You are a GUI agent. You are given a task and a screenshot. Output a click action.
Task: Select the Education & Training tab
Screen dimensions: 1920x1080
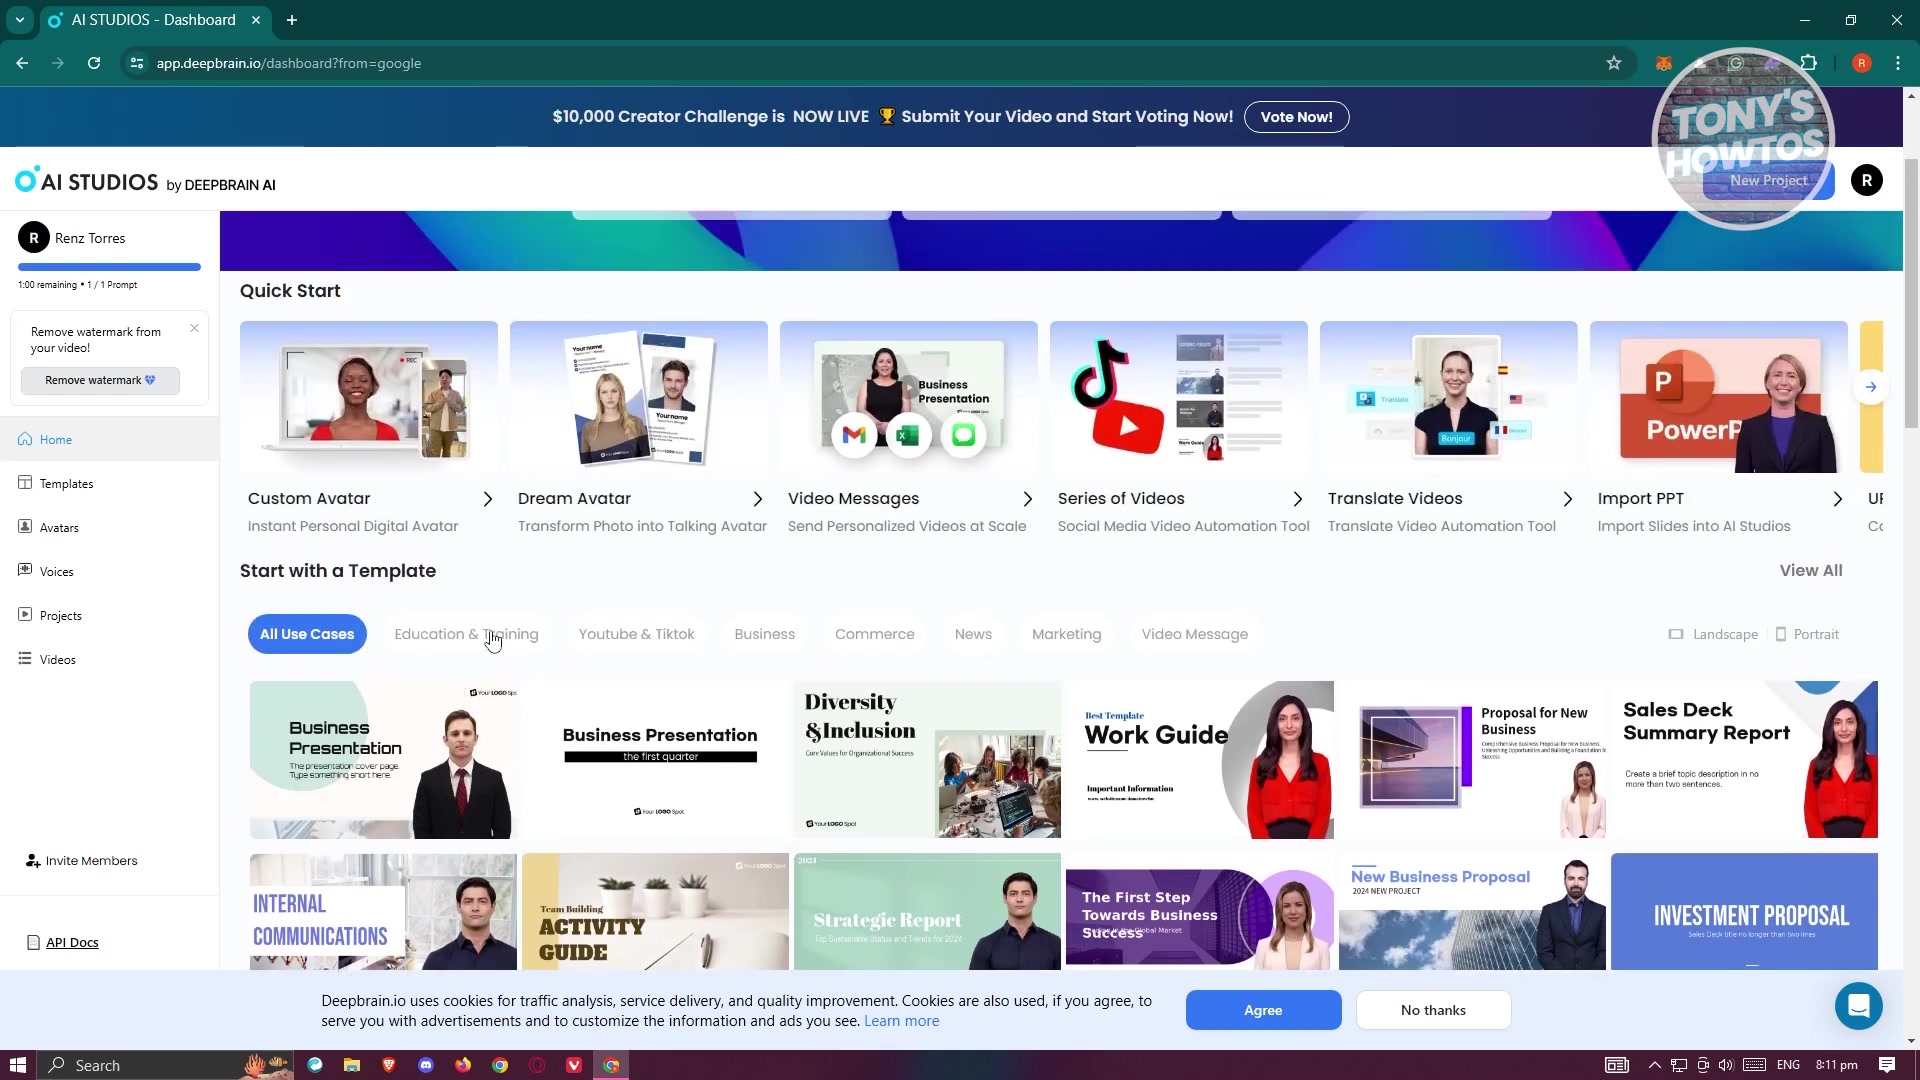pyautogui.click(x=466, y=634)
